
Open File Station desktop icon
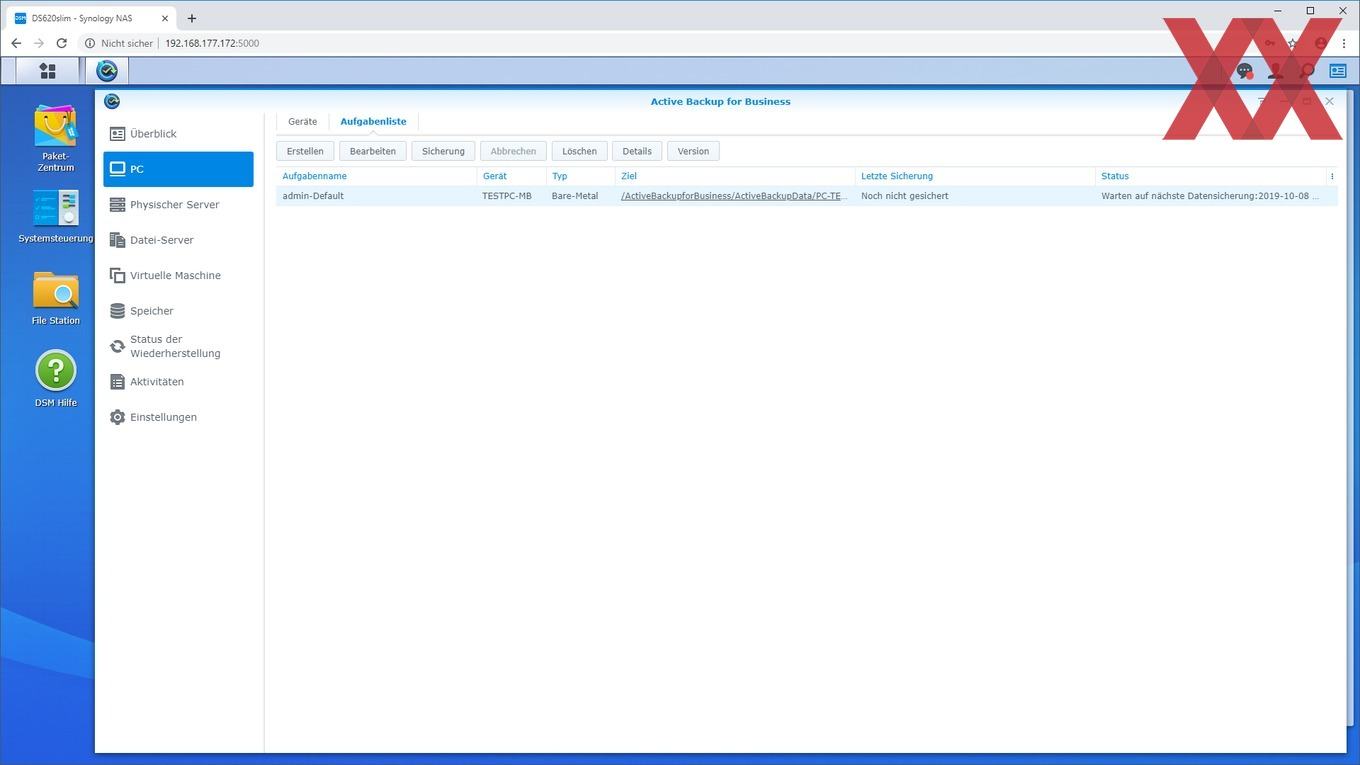(x=56, y=298)
